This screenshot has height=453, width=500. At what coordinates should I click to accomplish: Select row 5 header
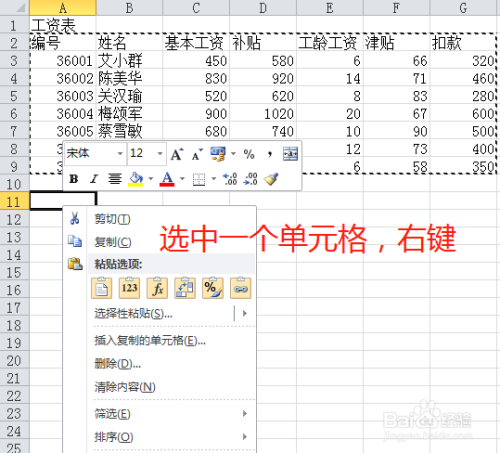coord(14,96)
